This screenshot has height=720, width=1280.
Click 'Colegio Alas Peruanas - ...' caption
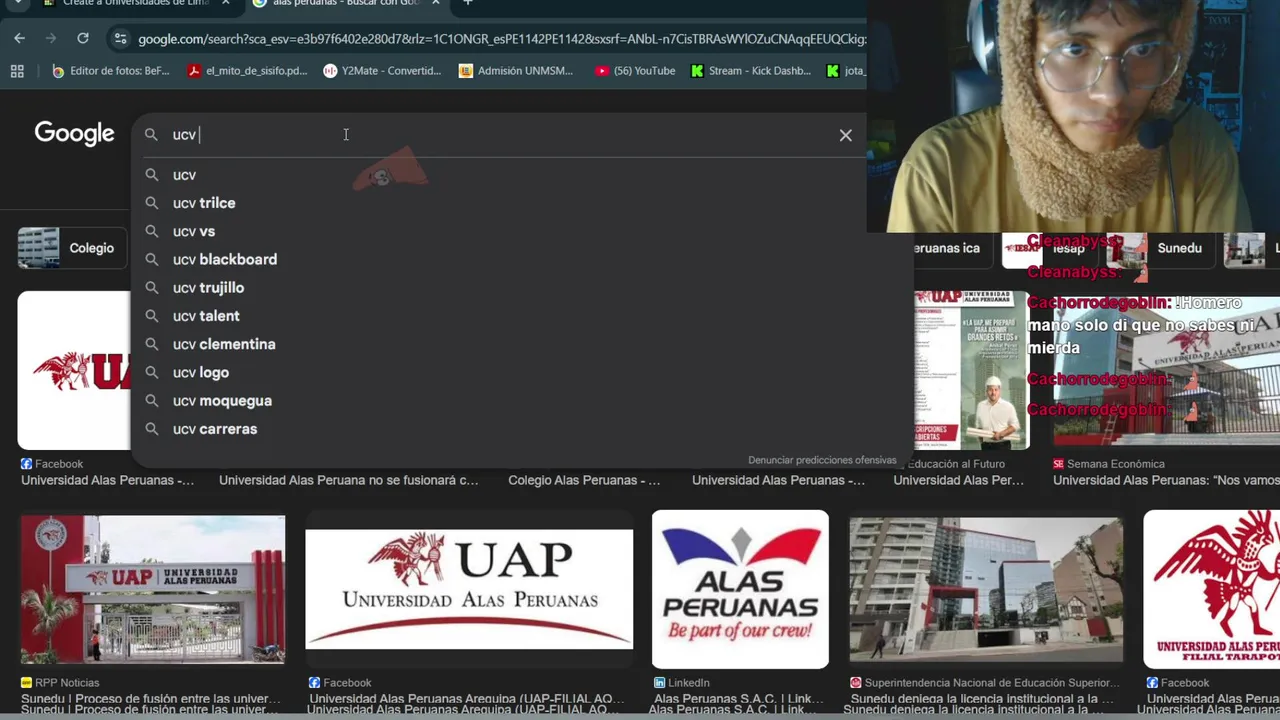click(x=584, y=480)
